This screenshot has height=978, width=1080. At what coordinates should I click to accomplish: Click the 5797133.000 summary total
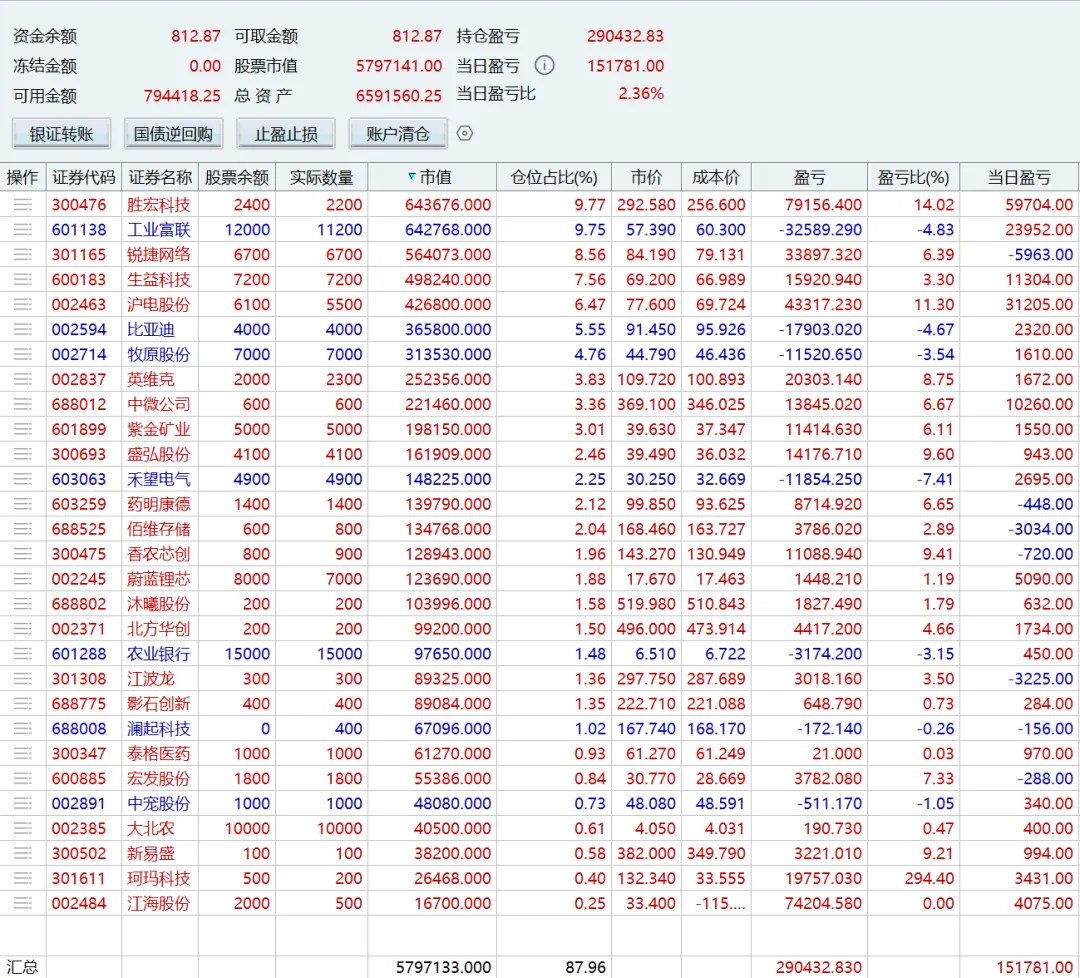click(444, 967)
